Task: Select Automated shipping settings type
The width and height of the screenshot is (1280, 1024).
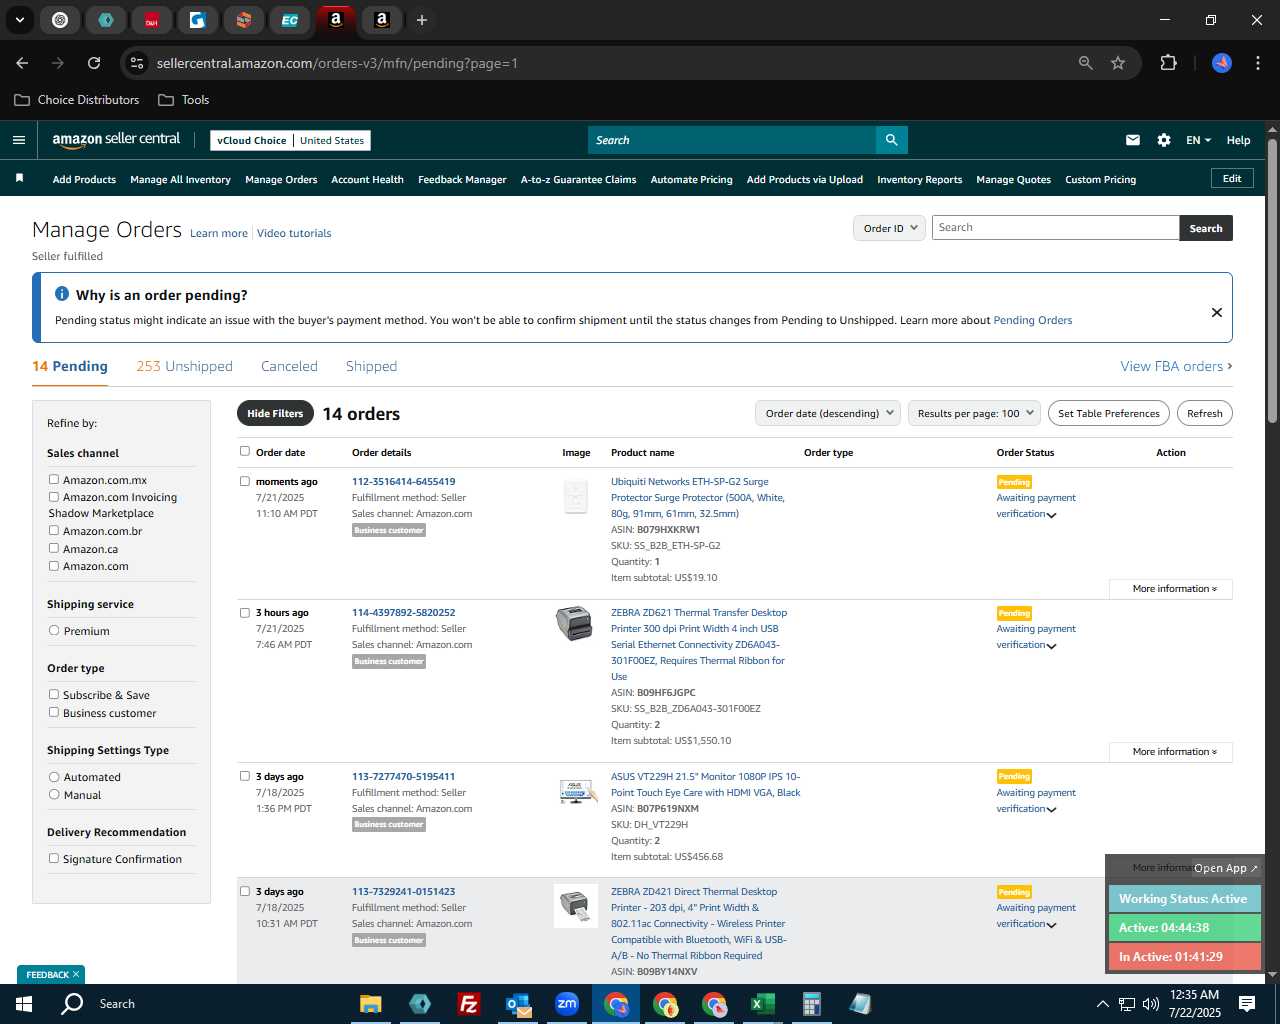Action: 54,776
